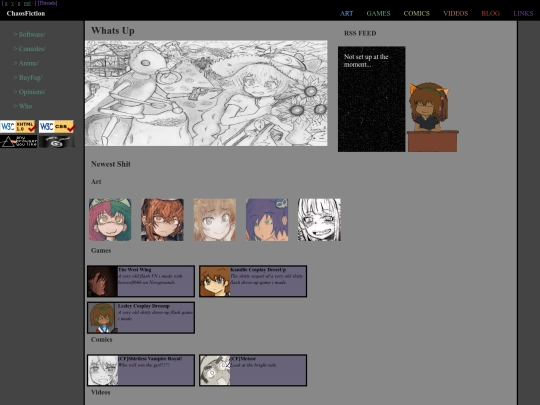
Task: Go to the COMICS section
Action: (x=416, y=13)
